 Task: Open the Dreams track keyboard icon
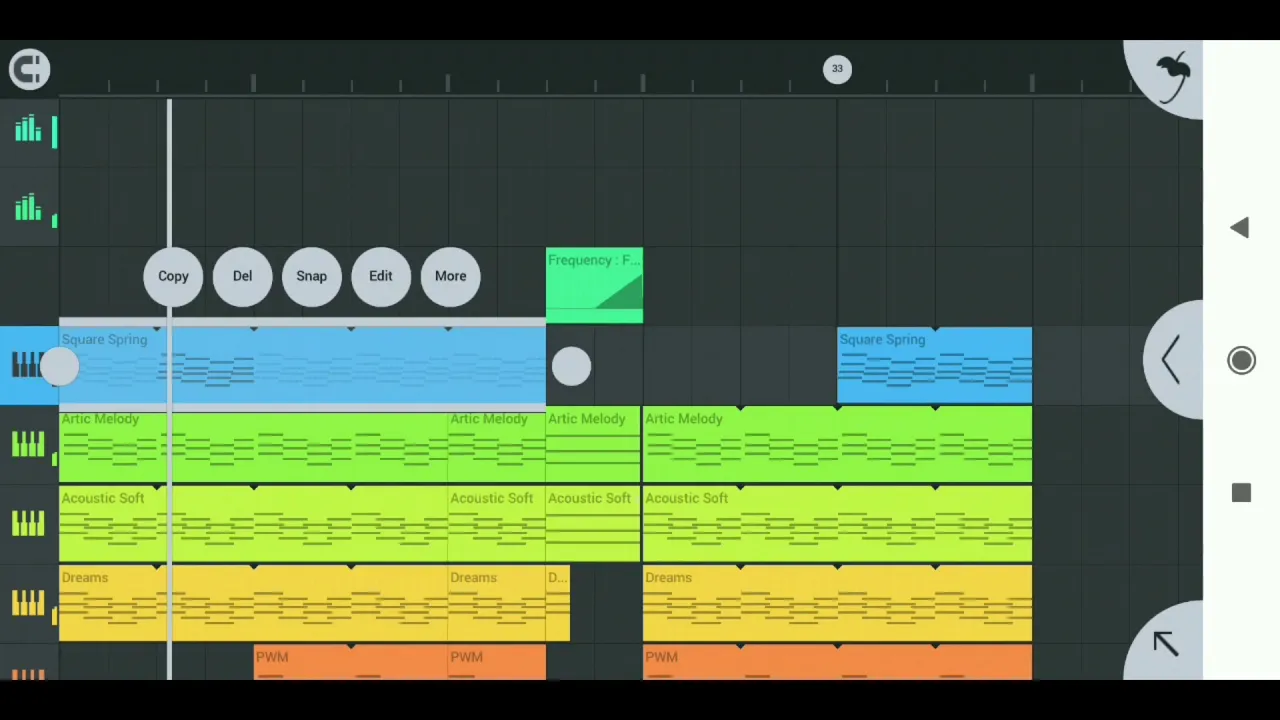(28, 602)
